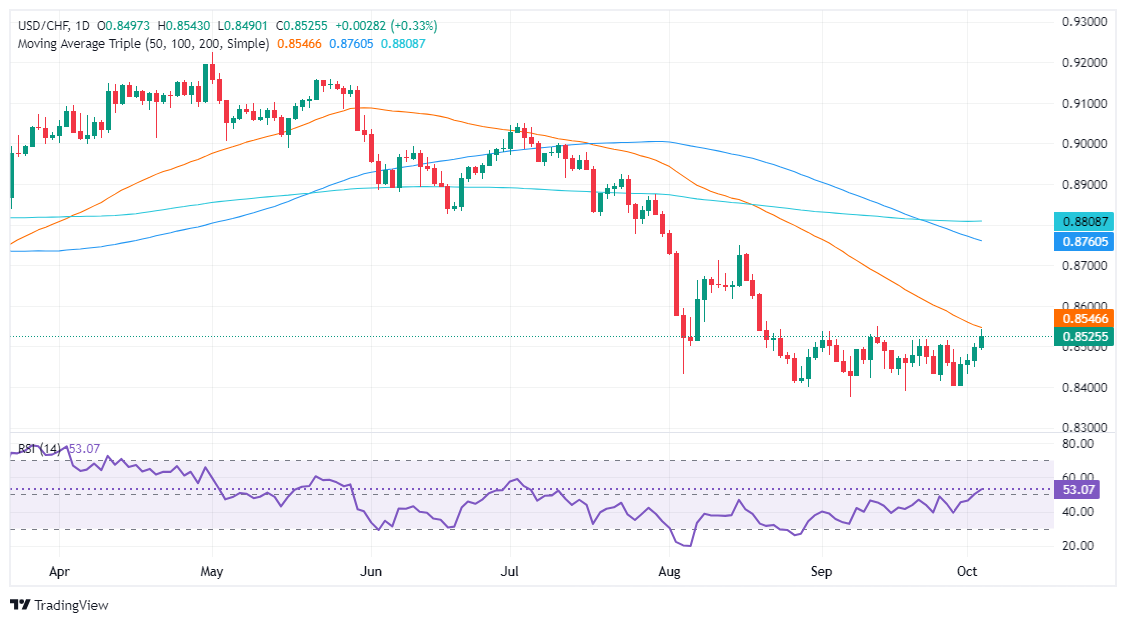
Task: Click the RSI 80.00 scale label
Action: point(1078,444)
